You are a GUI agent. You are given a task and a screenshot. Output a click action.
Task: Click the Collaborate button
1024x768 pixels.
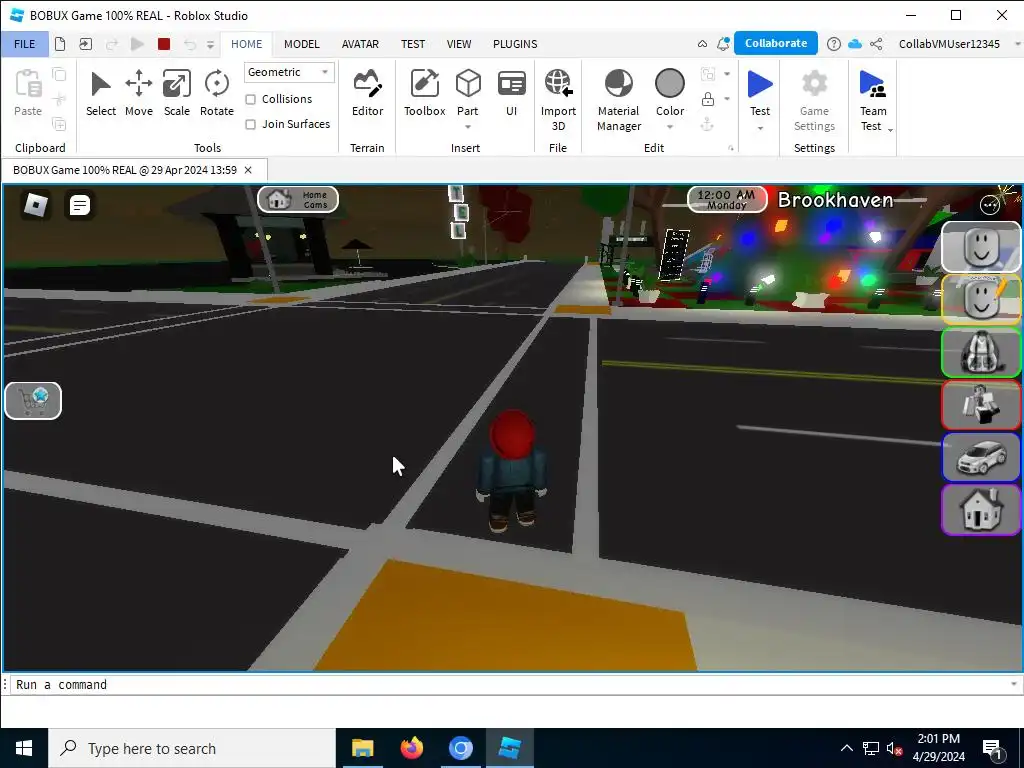(776, 43)
